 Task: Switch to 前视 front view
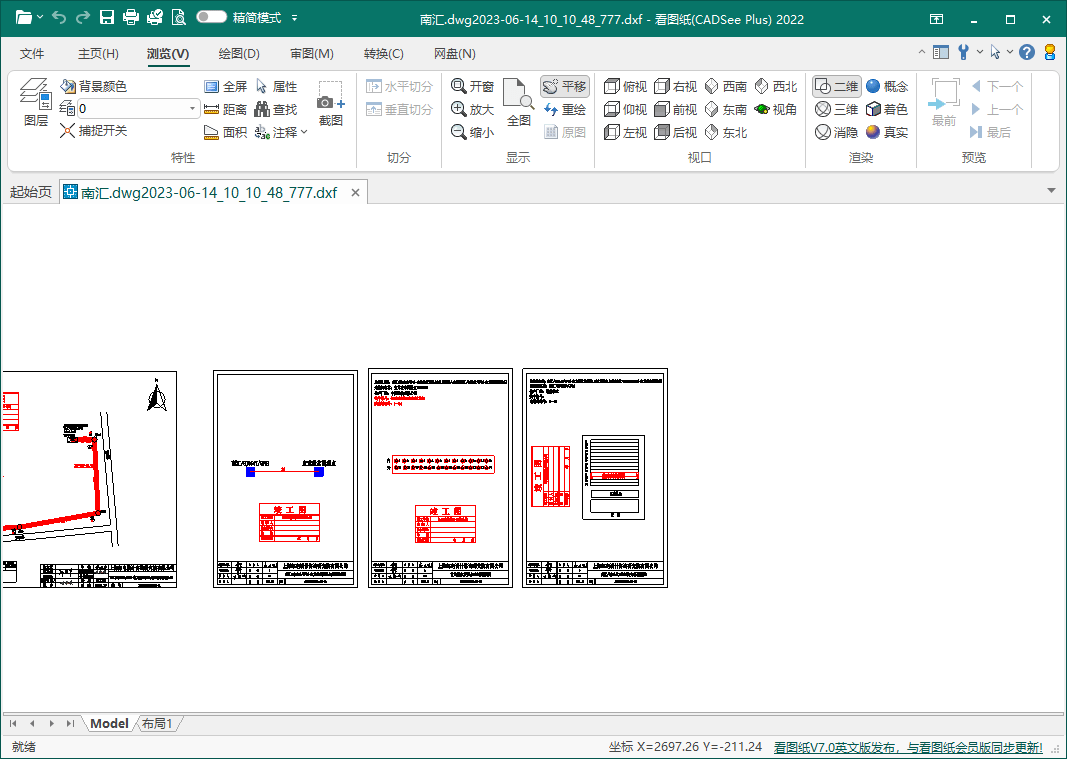point(675,110)
